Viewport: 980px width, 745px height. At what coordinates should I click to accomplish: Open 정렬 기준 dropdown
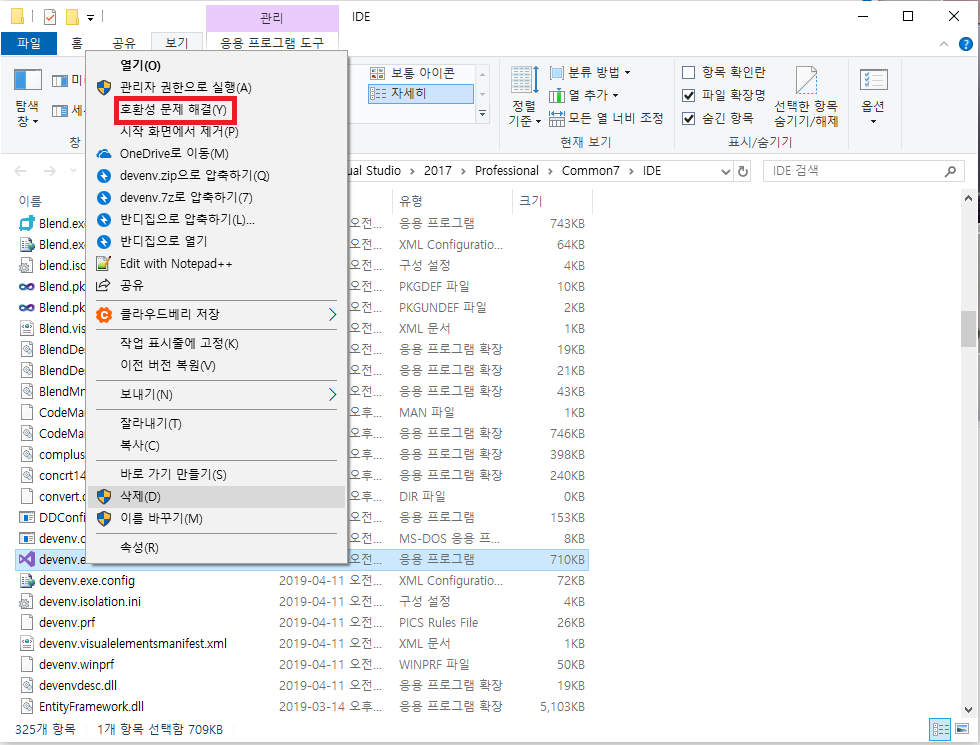tap(524, 96)
